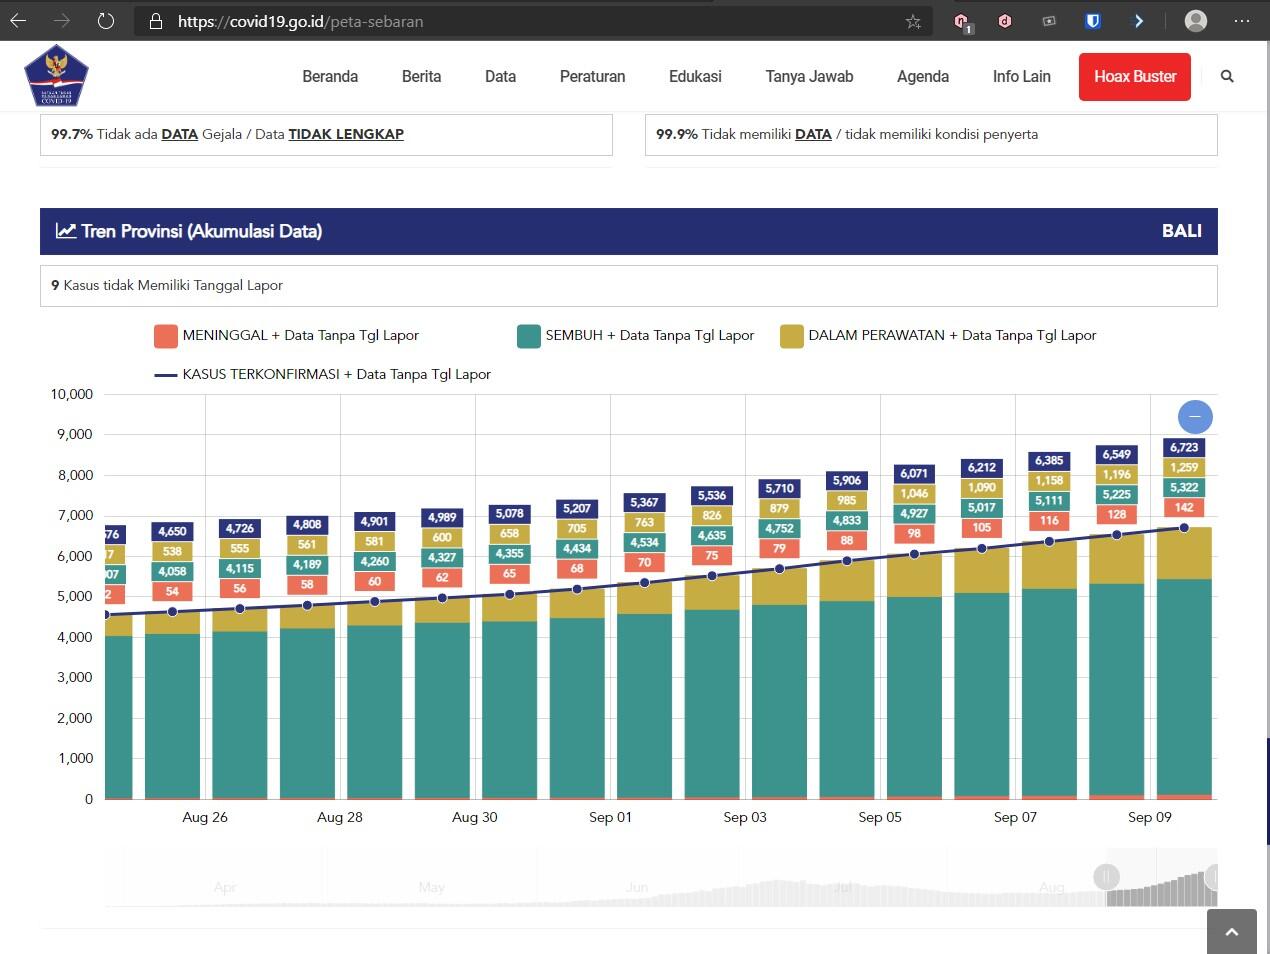Open the Bitwarden shield extension

click(x=1093, y=21)
